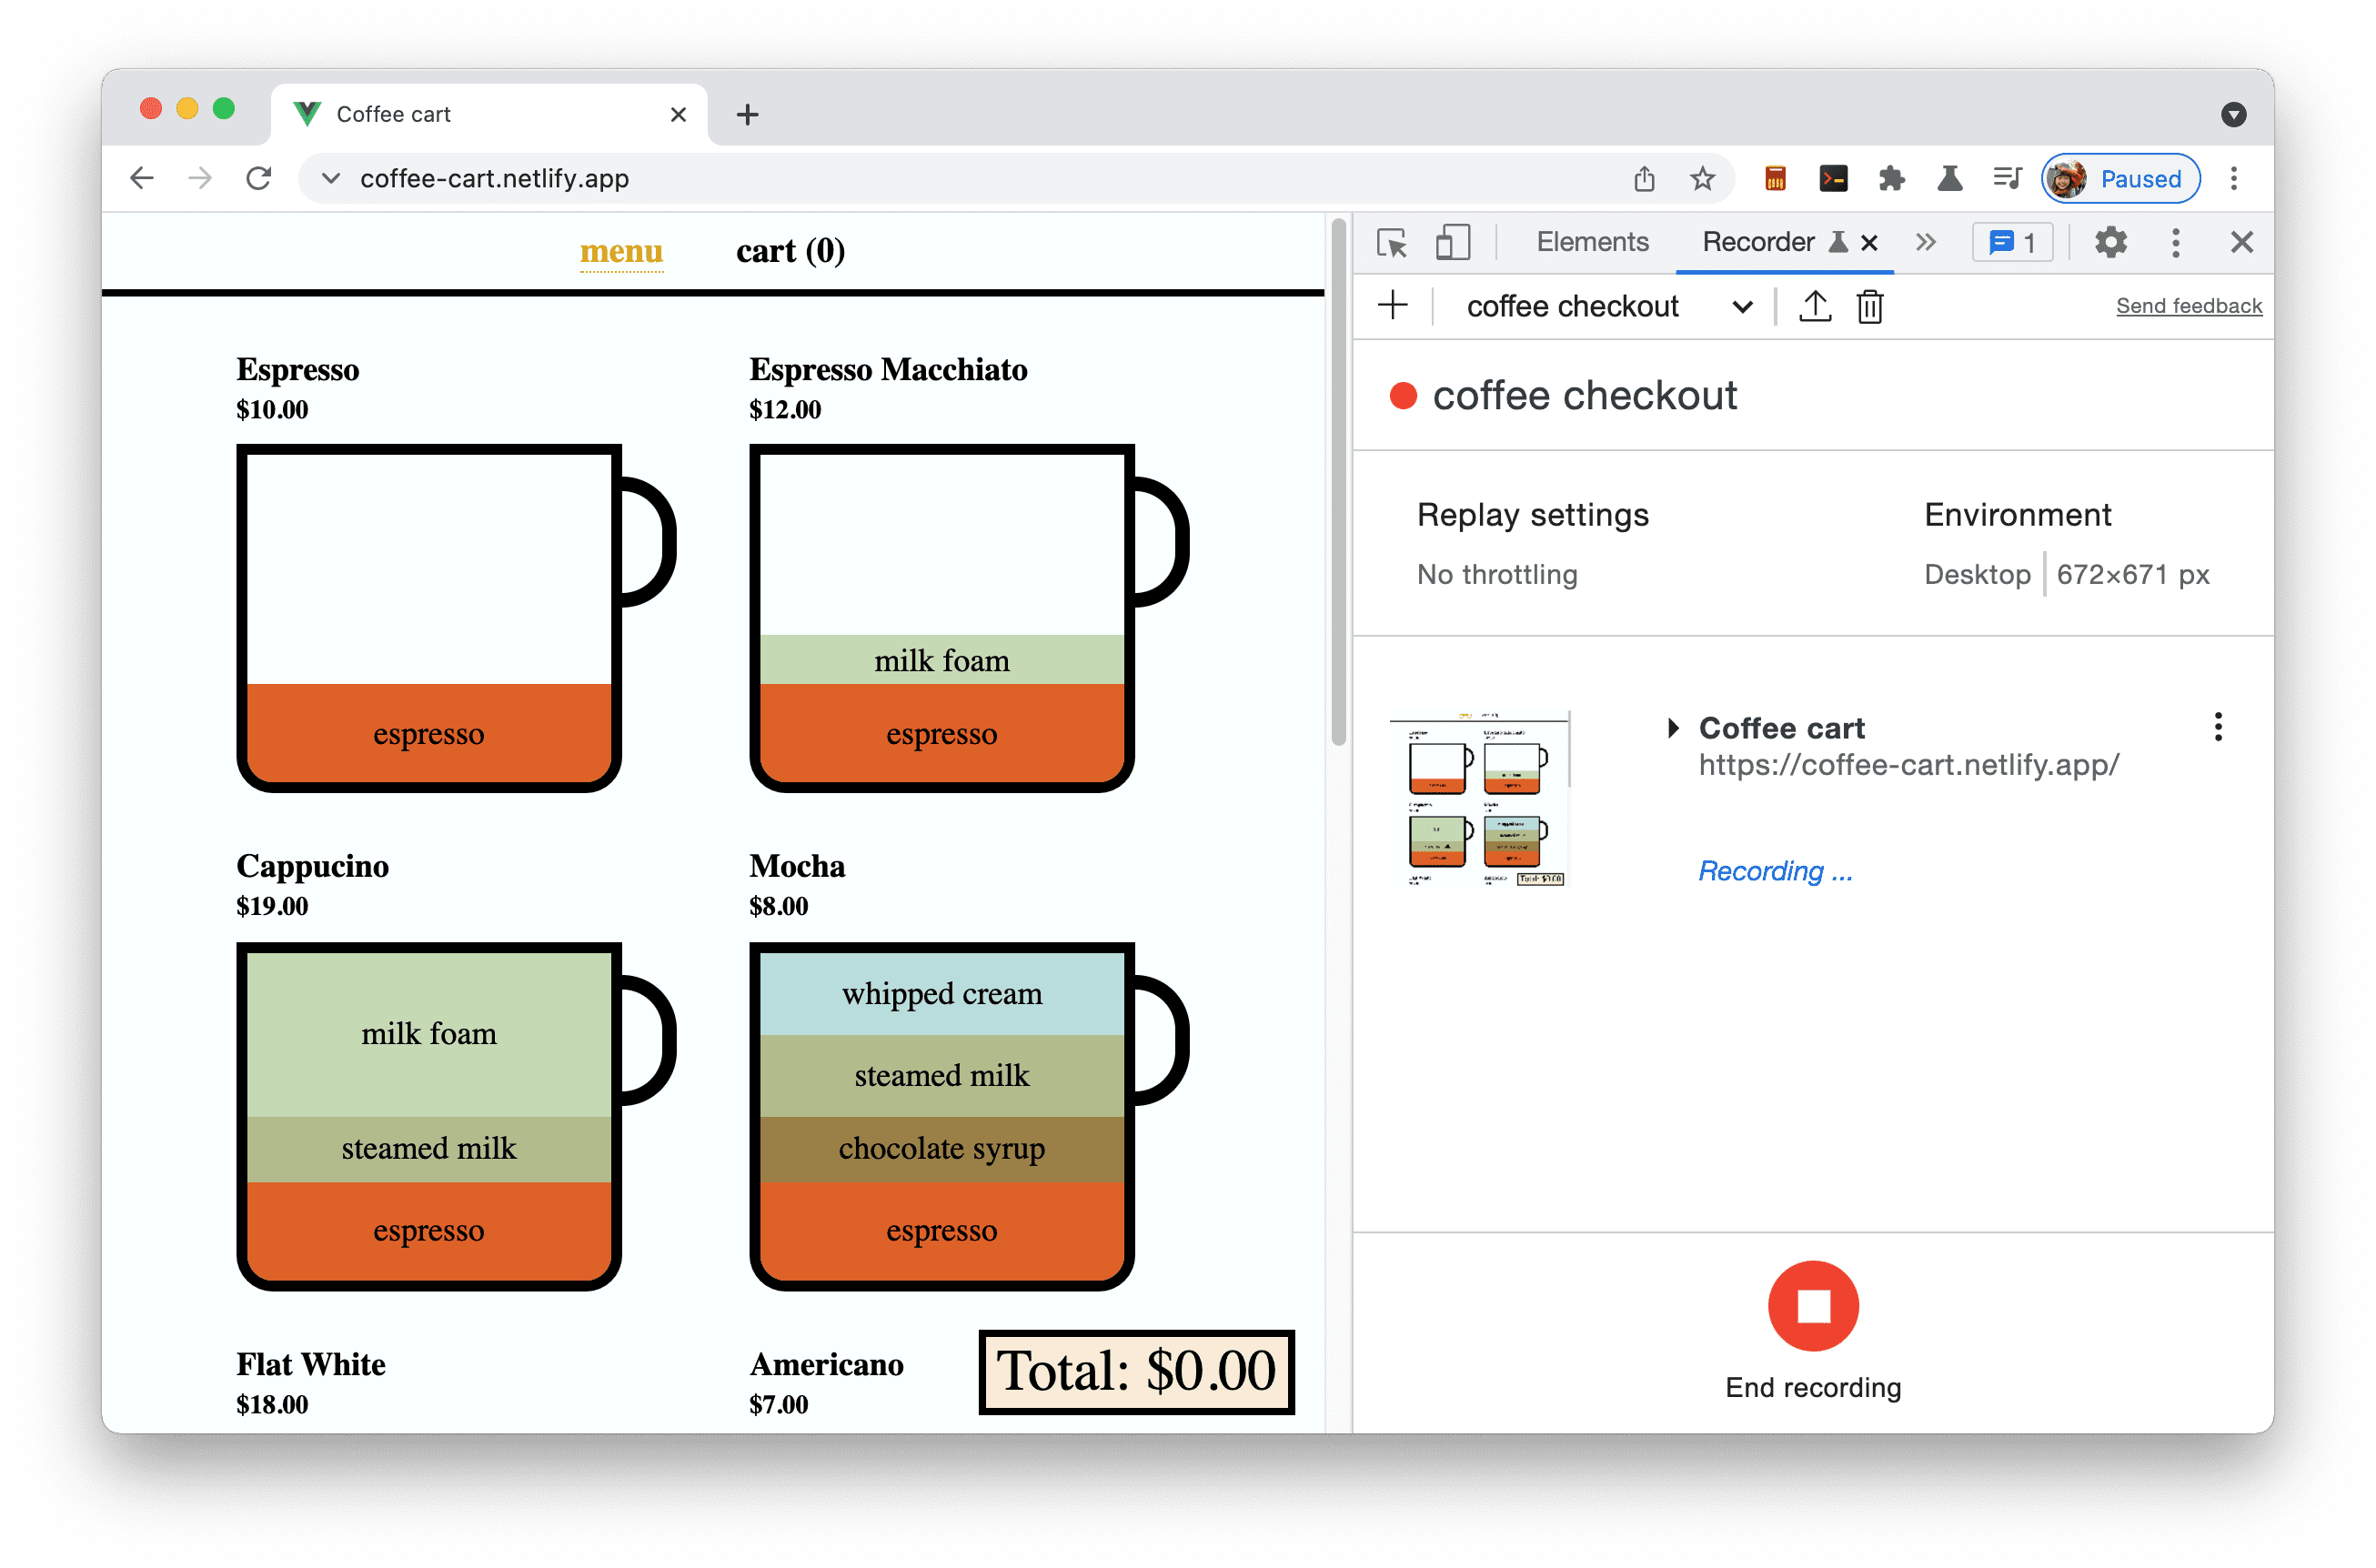The height and width of the screenshot is (1568, 2376).
Task: Click the delete recording trash icon
Action: coord(1868,307)
